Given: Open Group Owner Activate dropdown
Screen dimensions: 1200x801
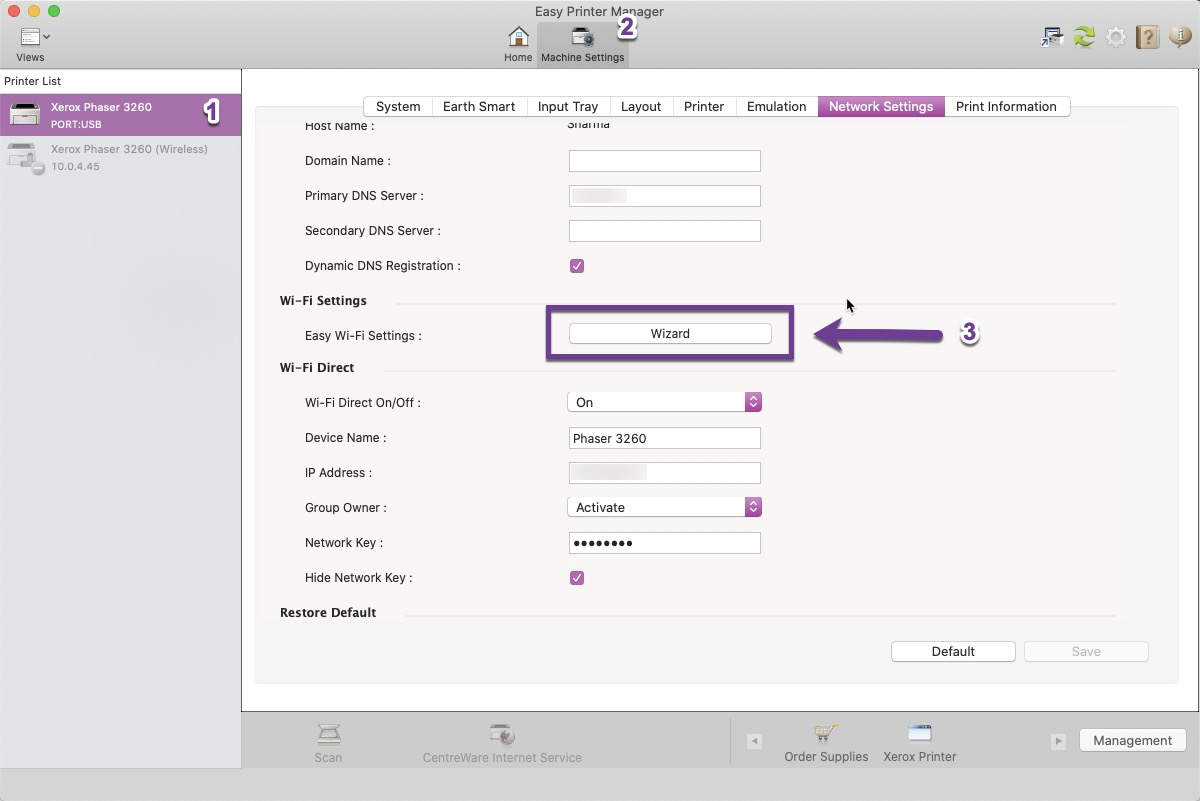Looking at the screenshot, I should tap(665, 507).
